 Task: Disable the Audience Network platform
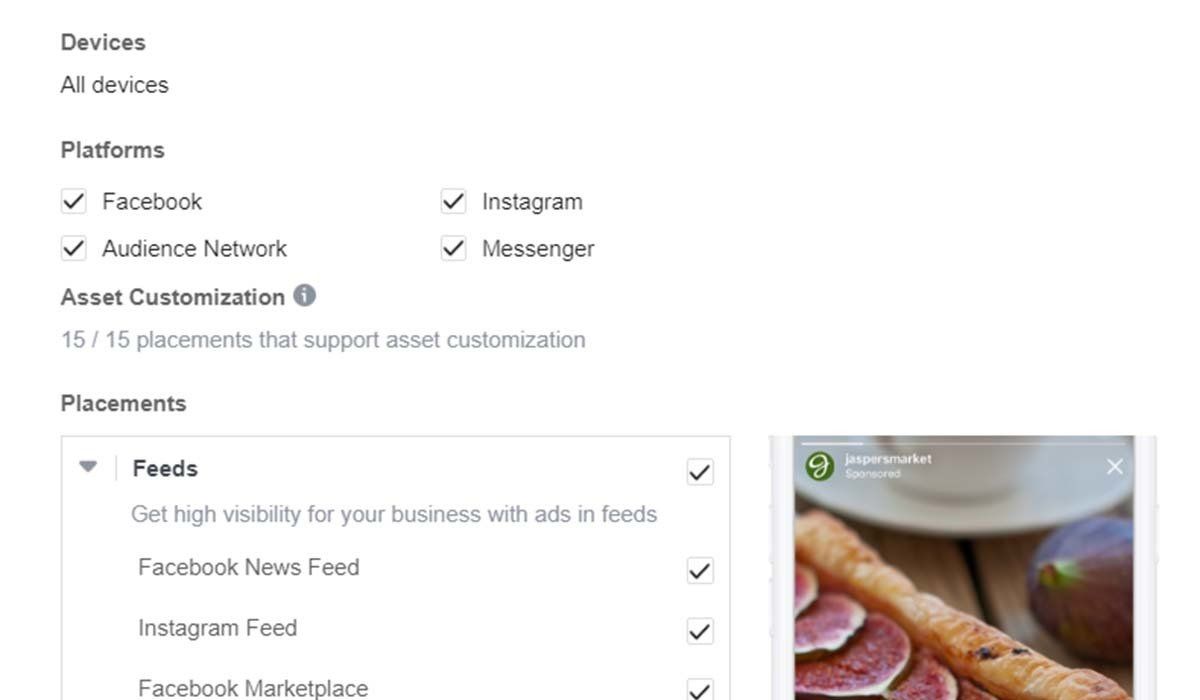click(x=74, y=248)
